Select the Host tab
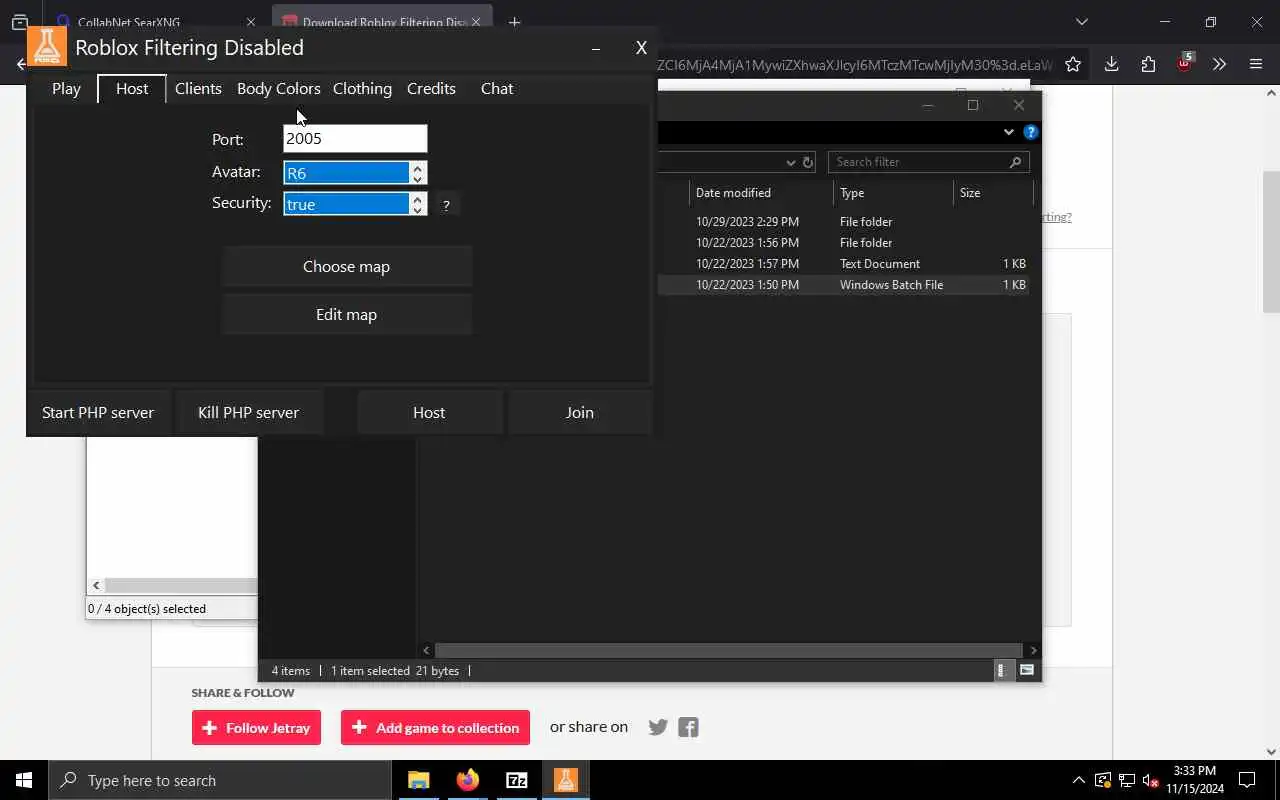The width and height of the screenshot is (1280, 800). [x=132, y=89]
